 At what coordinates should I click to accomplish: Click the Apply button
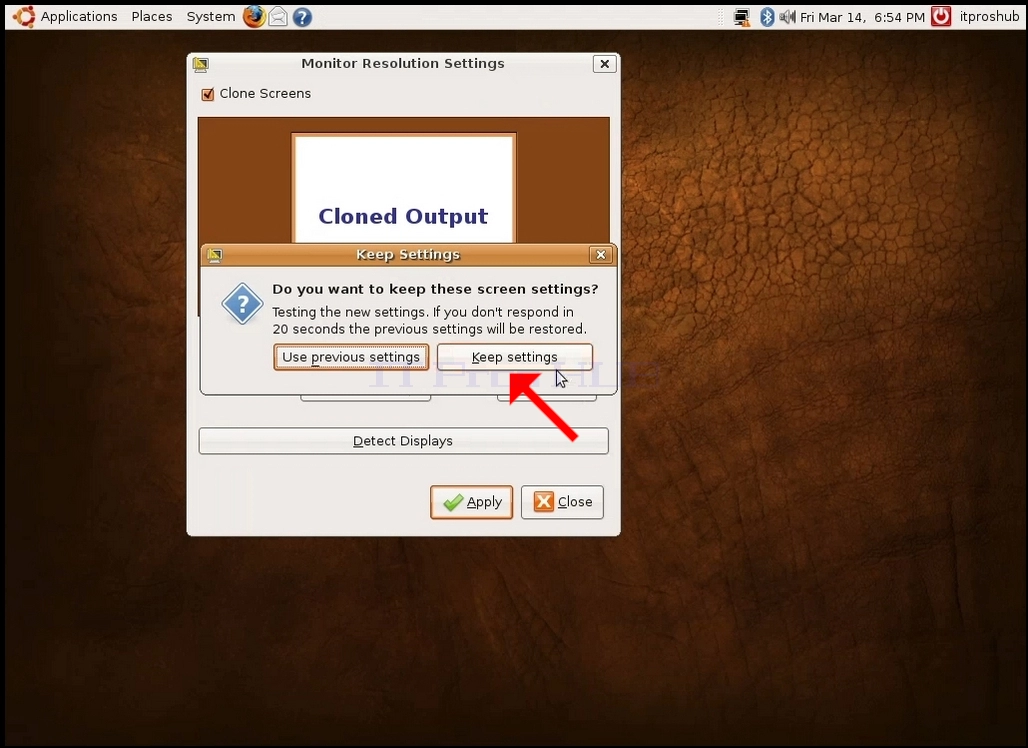[471, 502]
